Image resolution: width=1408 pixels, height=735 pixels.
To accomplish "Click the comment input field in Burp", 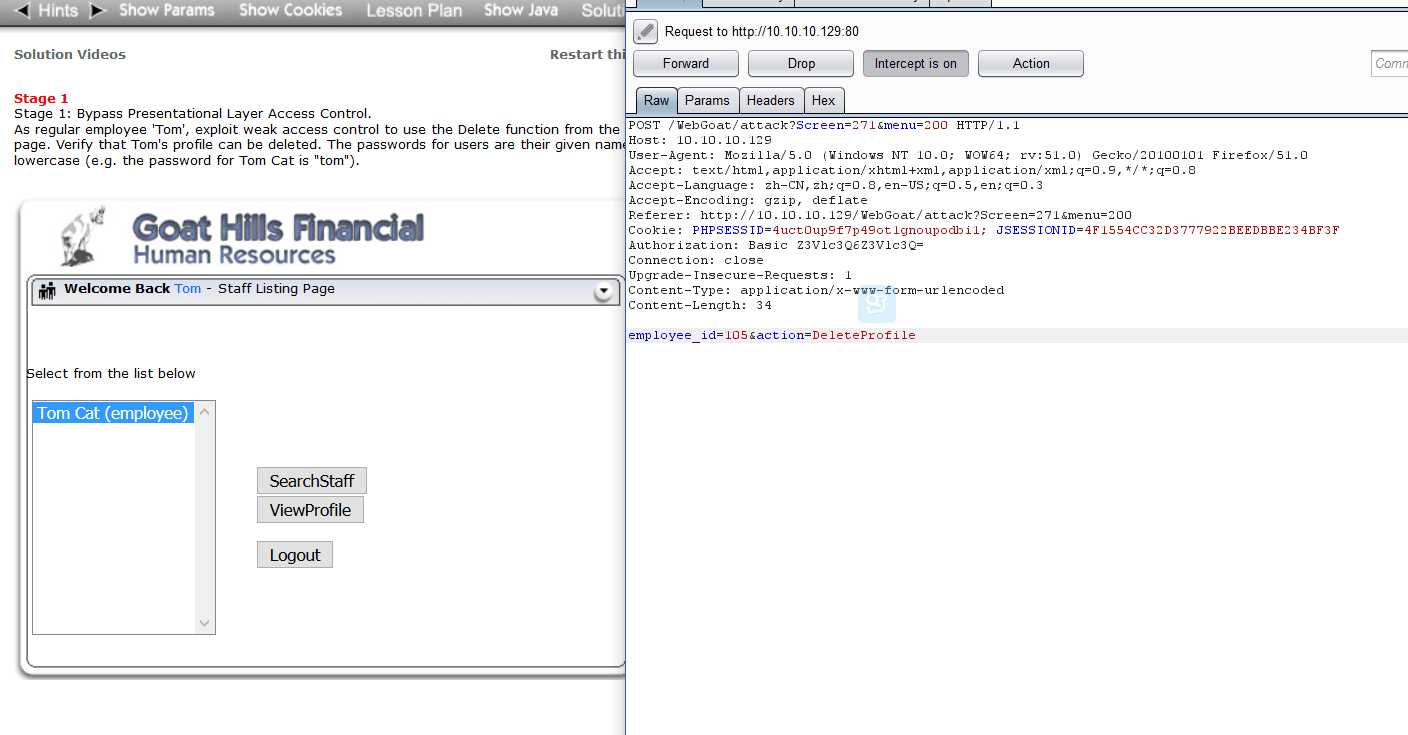I will [x=1389, y=63].
